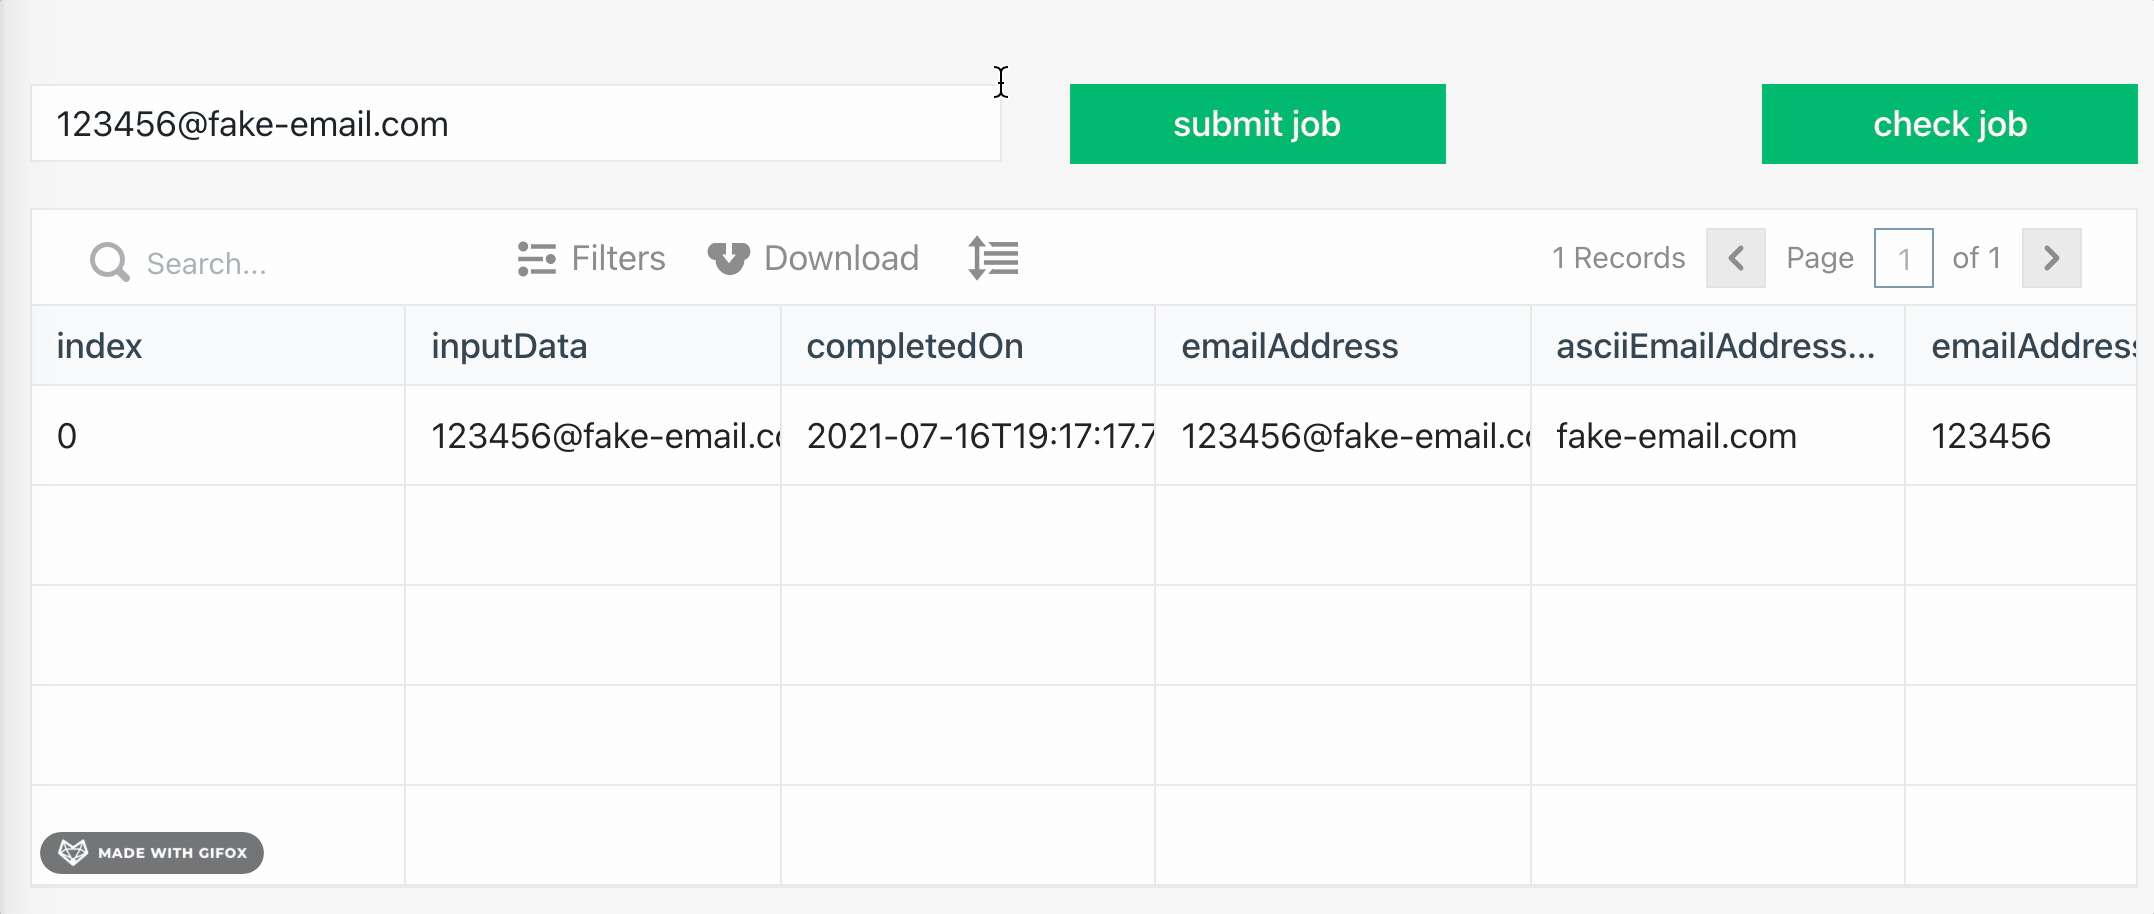Download the table data
Screen dimensions: 2154x914
(x=813, y=259)
